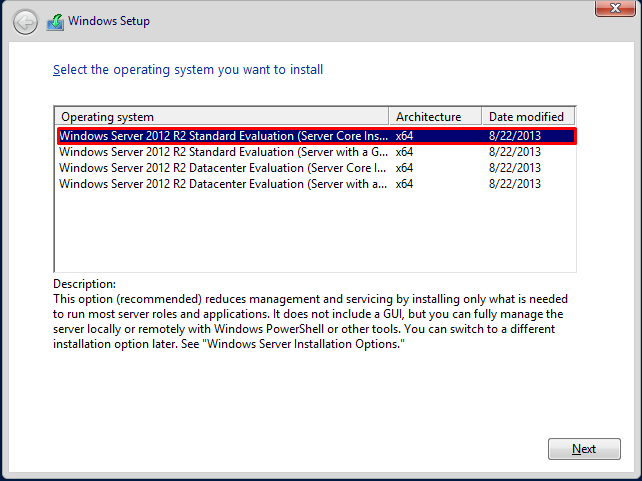Select Datacenter Evaluation Server Core row
The image size is (642, 481).
click(317, 168)
